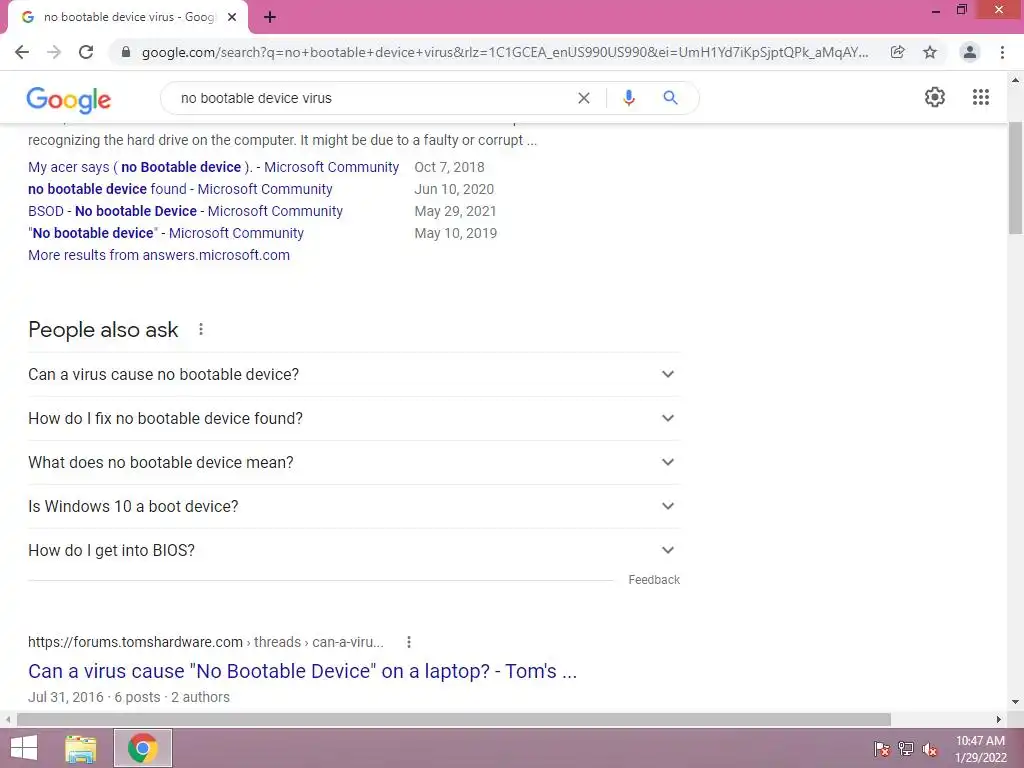Click the horizontal scroll-left arrow
The image size is (1024, 768).
8,719
